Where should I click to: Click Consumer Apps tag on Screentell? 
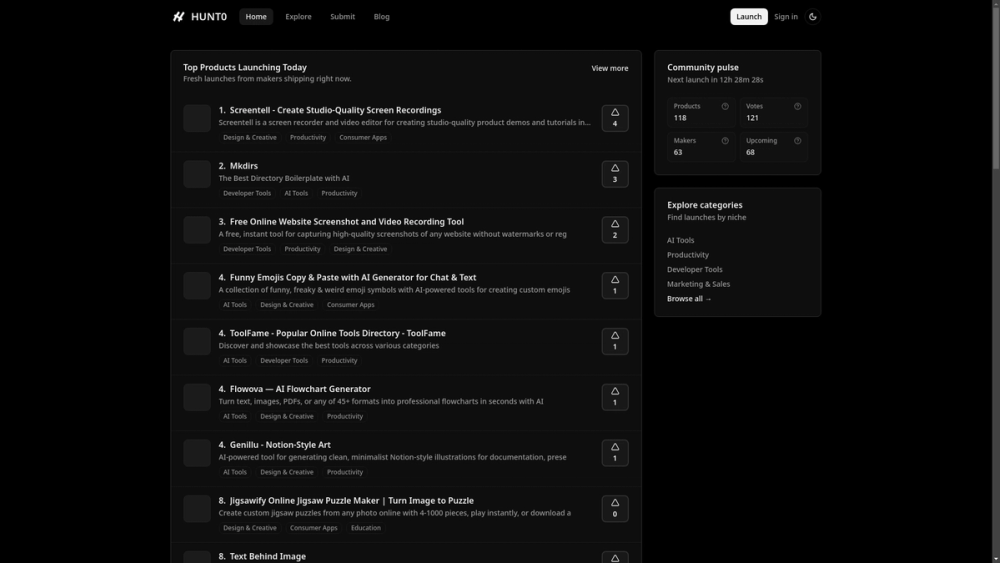click(x=363, y=138)
